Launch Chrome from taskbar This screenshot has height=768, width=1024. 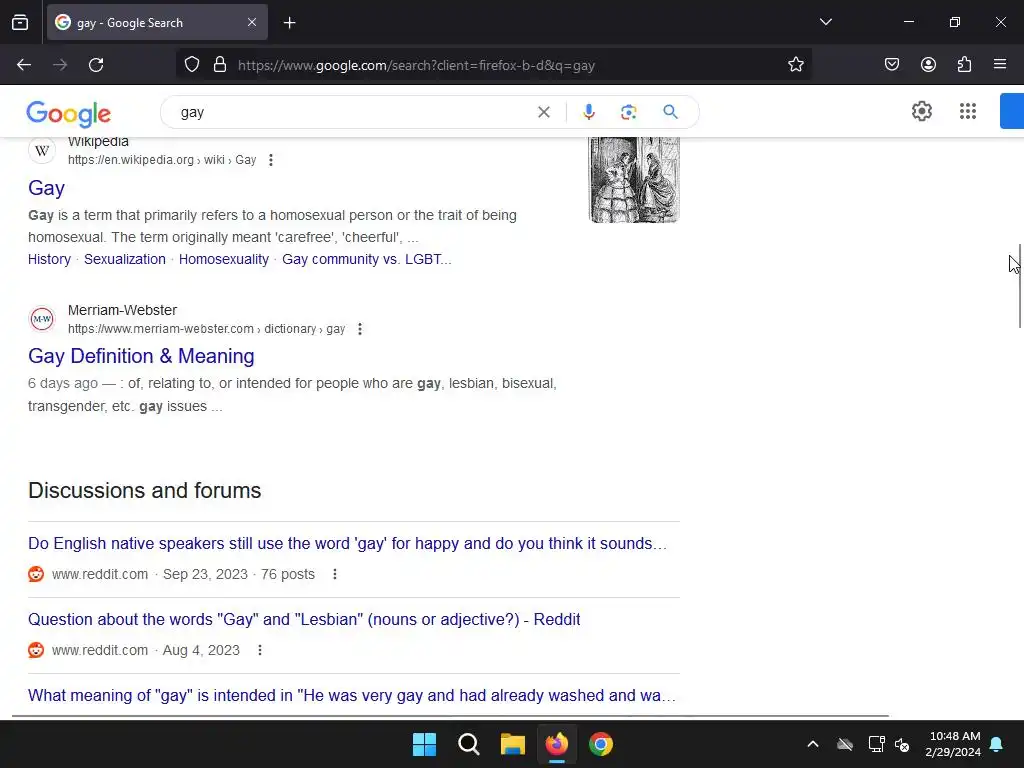pos(601,744)
